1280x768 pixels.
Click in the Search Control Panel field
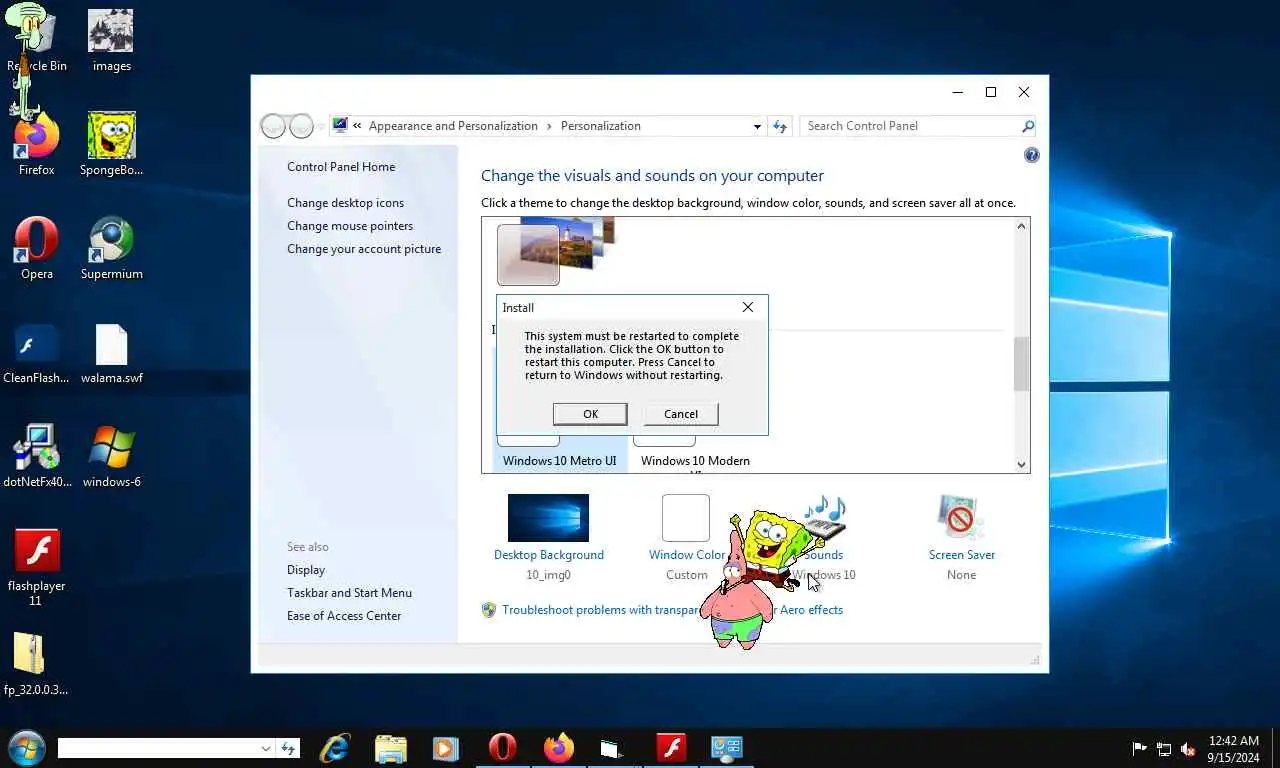(910, 126)
